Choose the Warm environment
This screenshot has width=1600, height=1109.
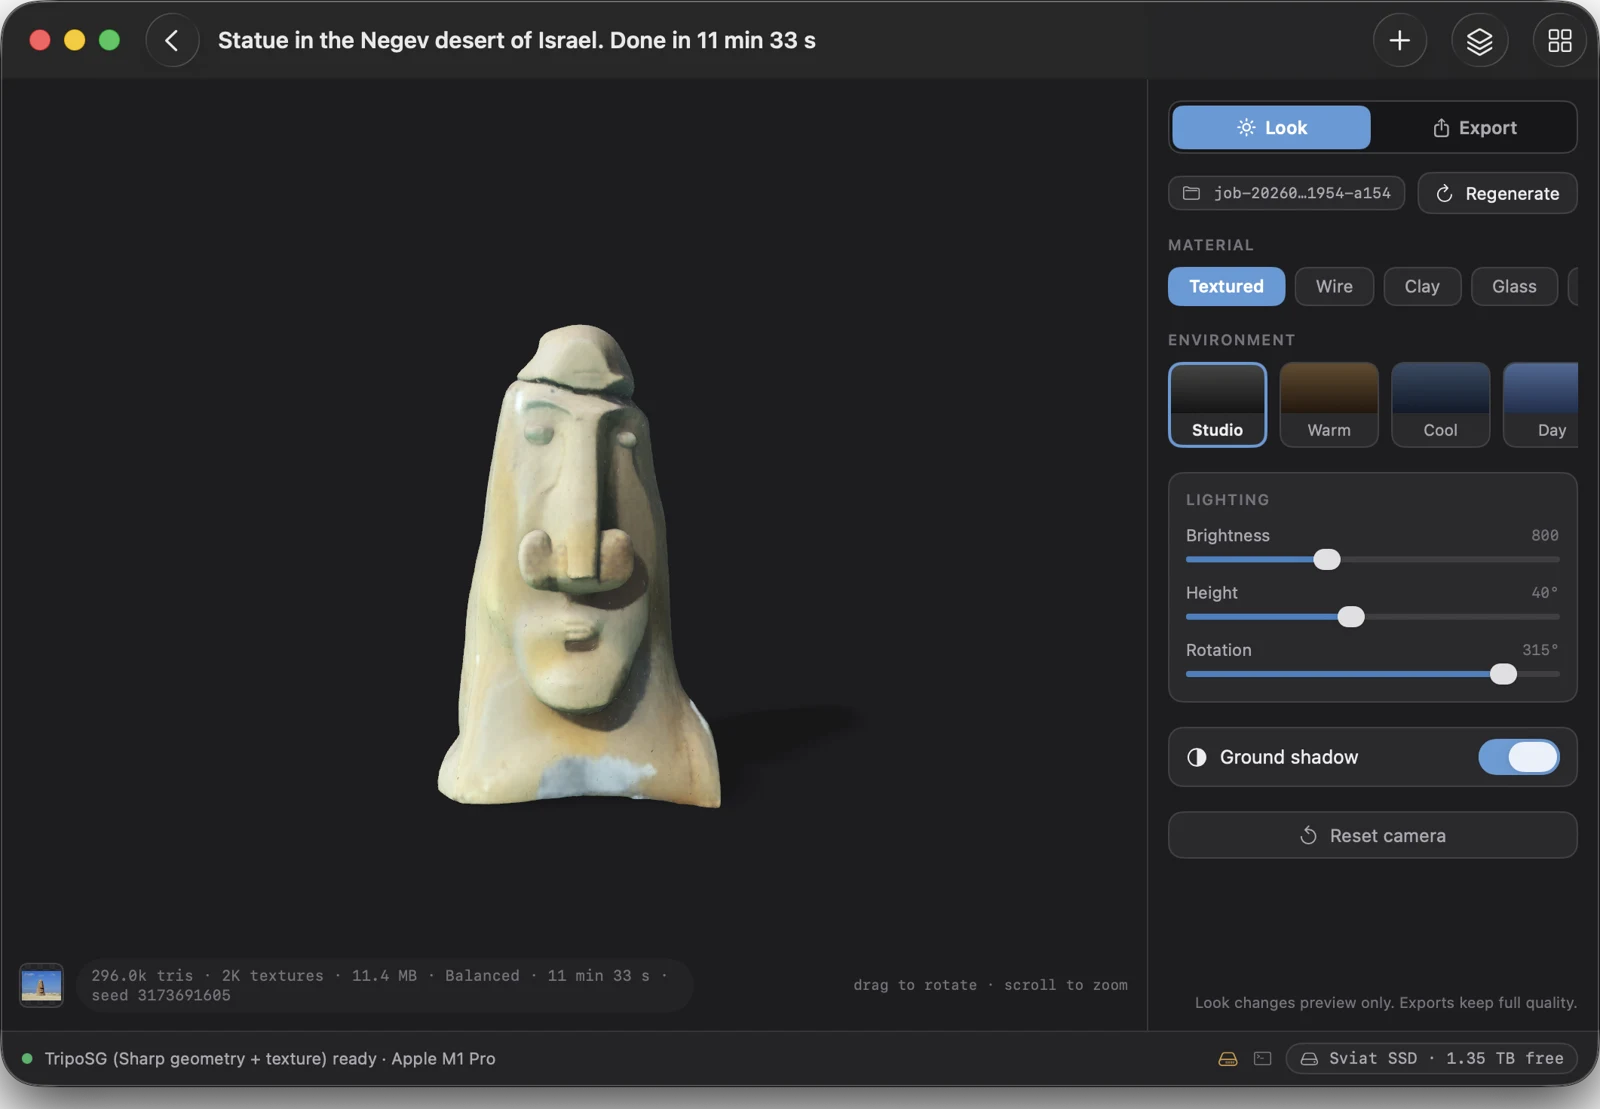1329,404
